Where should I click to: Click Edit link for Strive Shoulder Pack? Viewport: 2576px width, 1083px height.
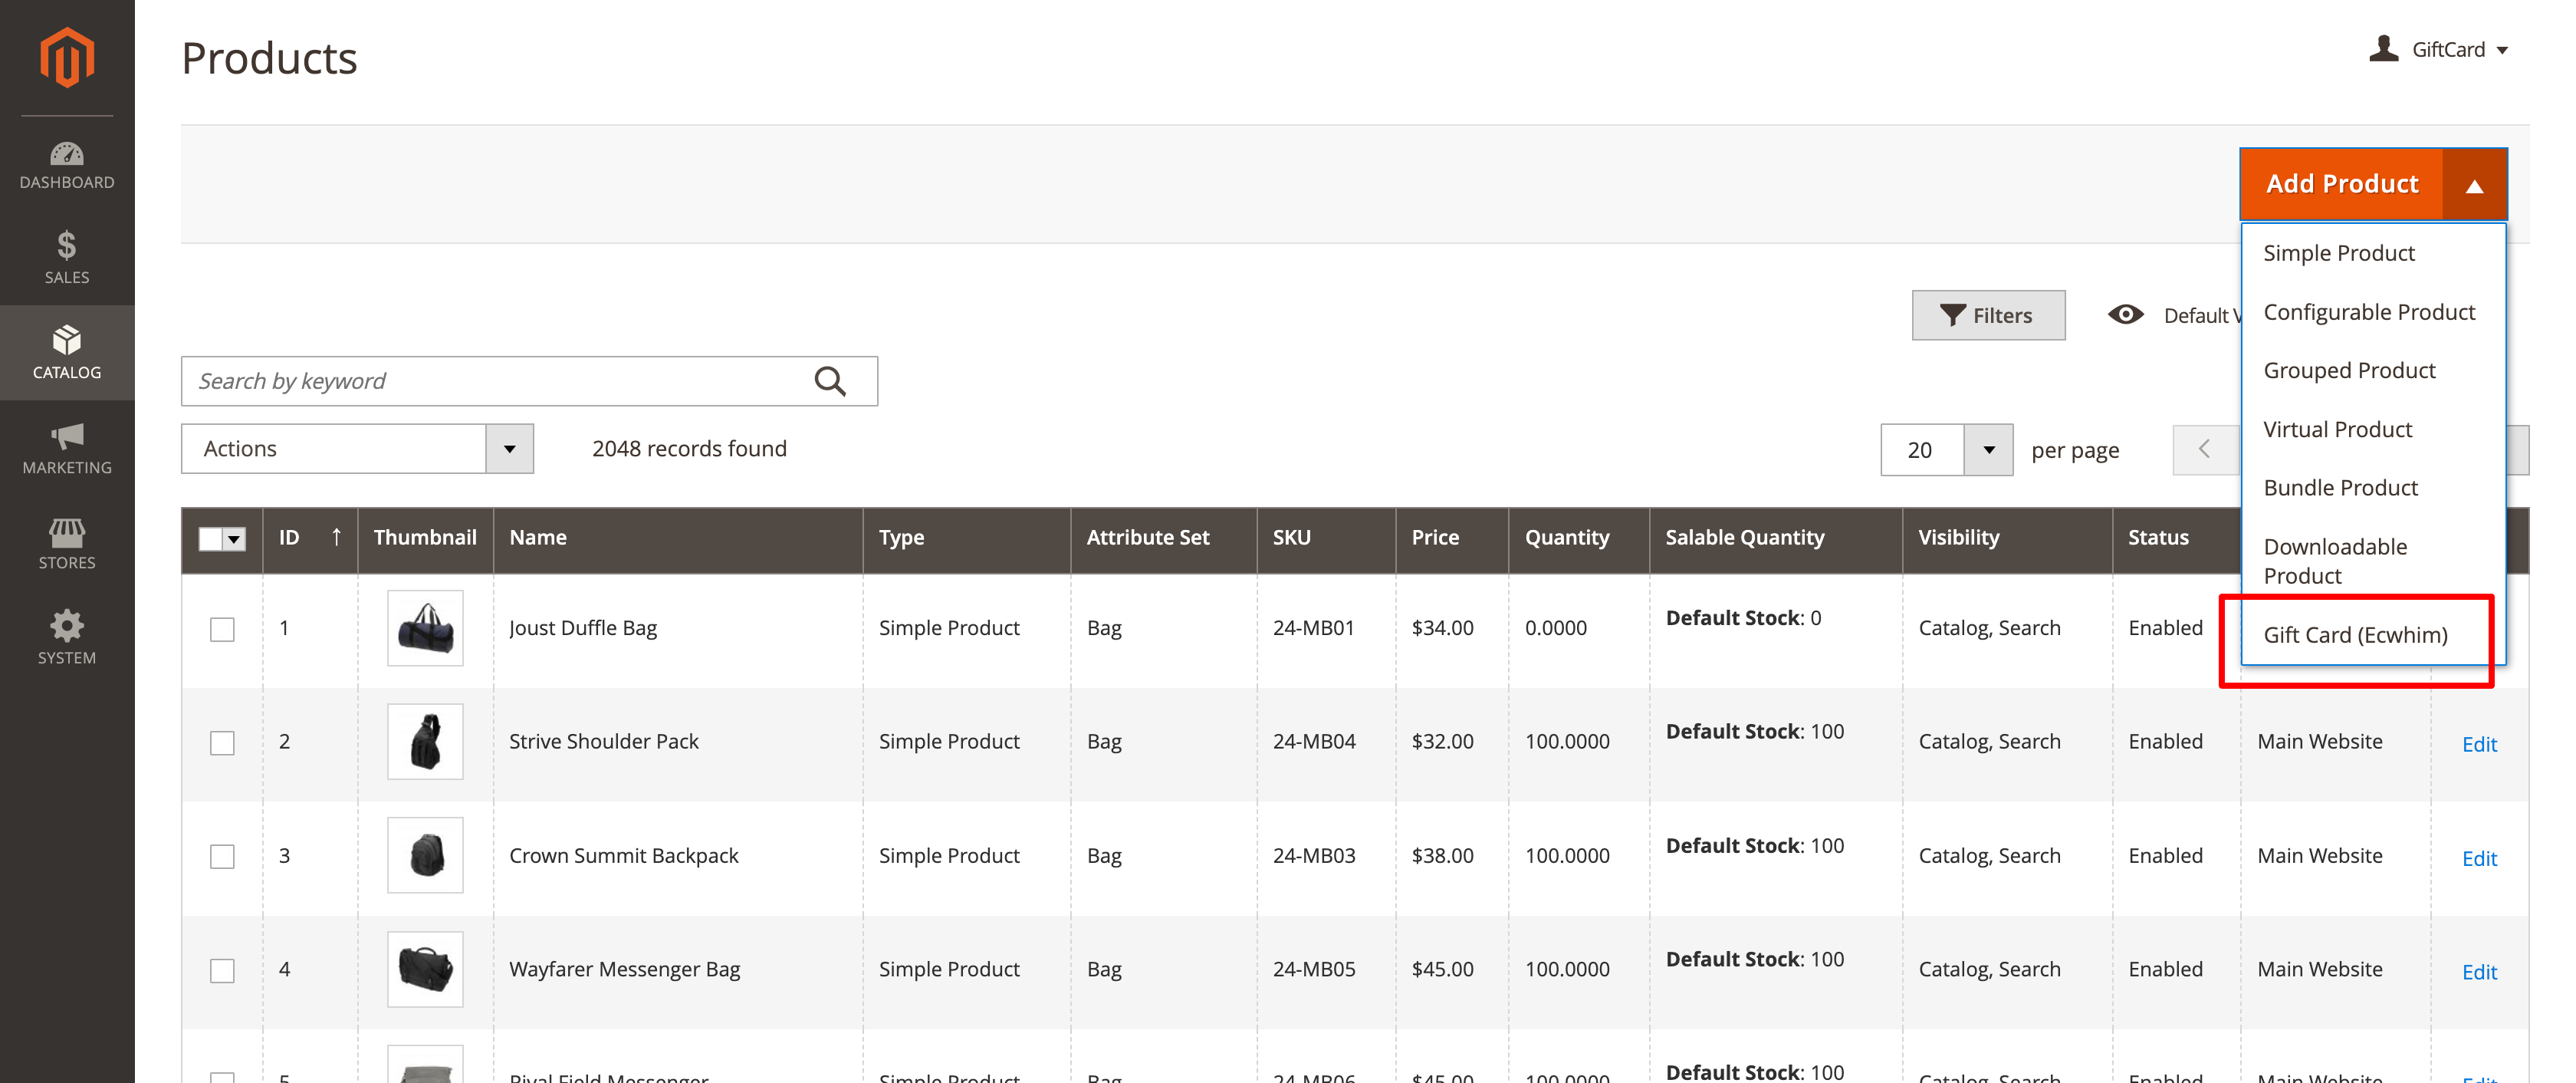(2479, 741)
